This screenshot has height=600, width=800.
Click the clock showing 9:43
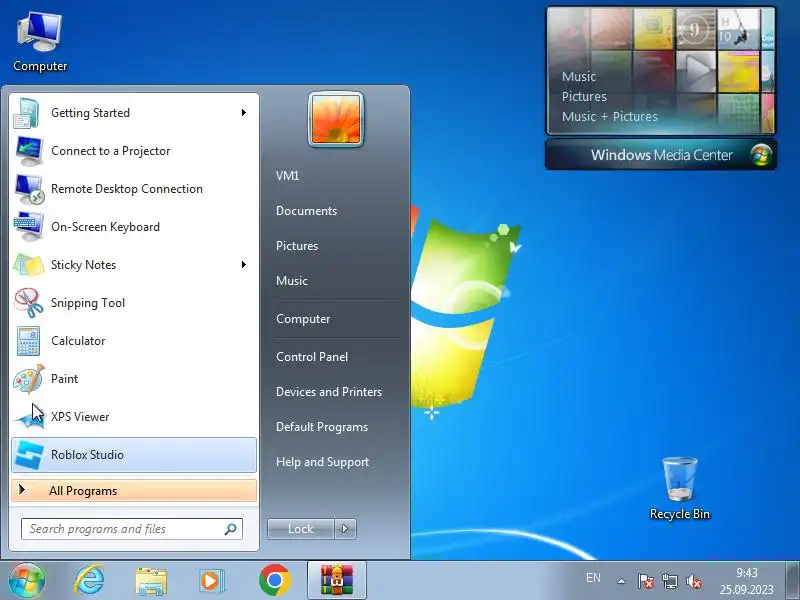pyautogui.click(x=746, y=573)
